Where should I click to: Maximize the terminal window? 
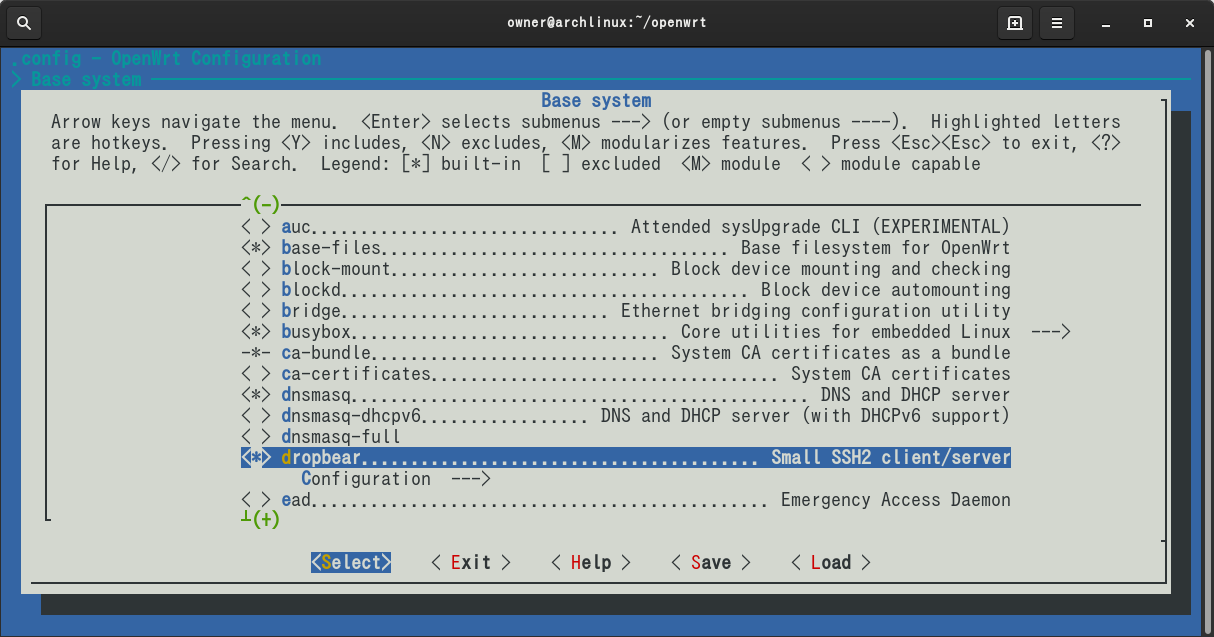point(1148,22)
